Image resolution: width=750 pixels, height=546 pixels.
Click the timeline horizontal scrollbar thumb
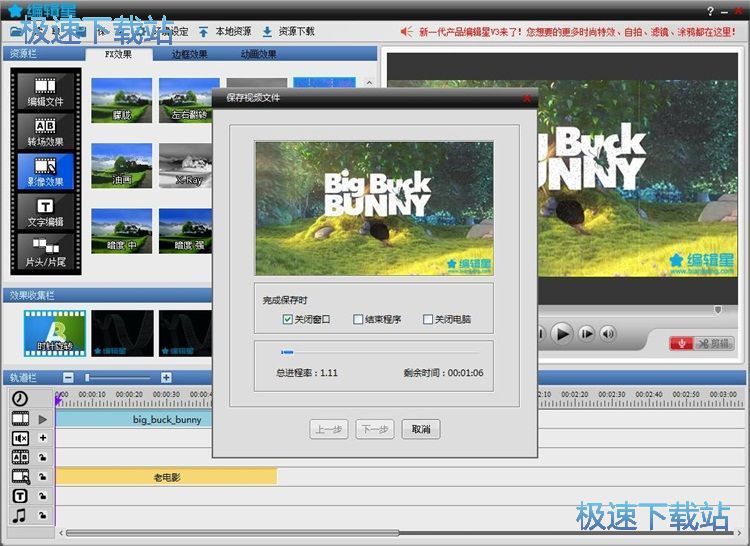click(x=232, y=533)
